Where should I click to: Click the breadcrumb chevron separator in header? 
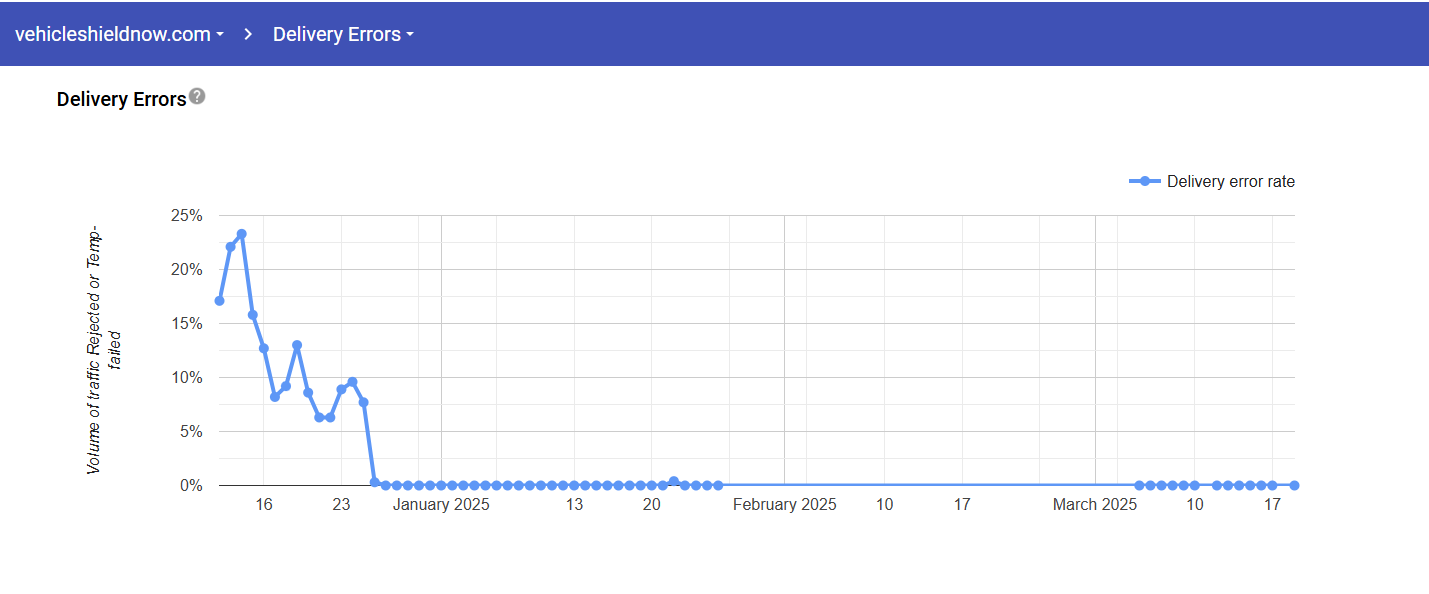(248, 34)
